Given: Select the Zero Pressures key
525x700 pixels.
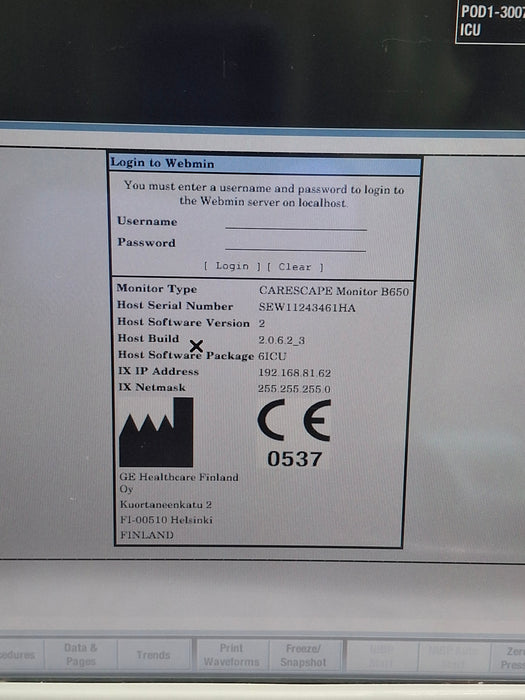Looking at the screenshot, I should 509,657.
